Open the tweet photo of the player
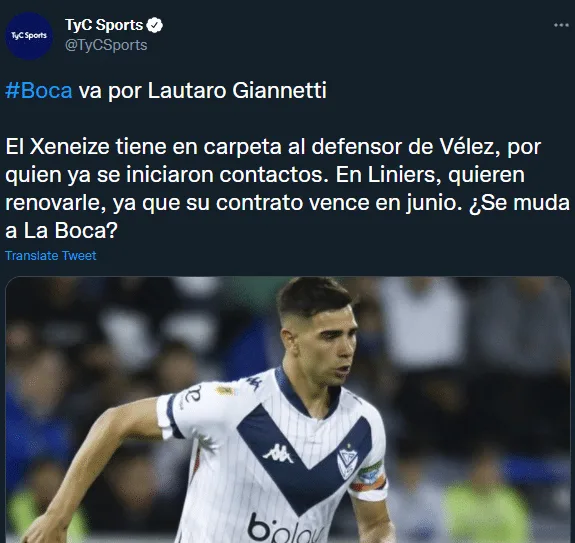 point(288,410)
